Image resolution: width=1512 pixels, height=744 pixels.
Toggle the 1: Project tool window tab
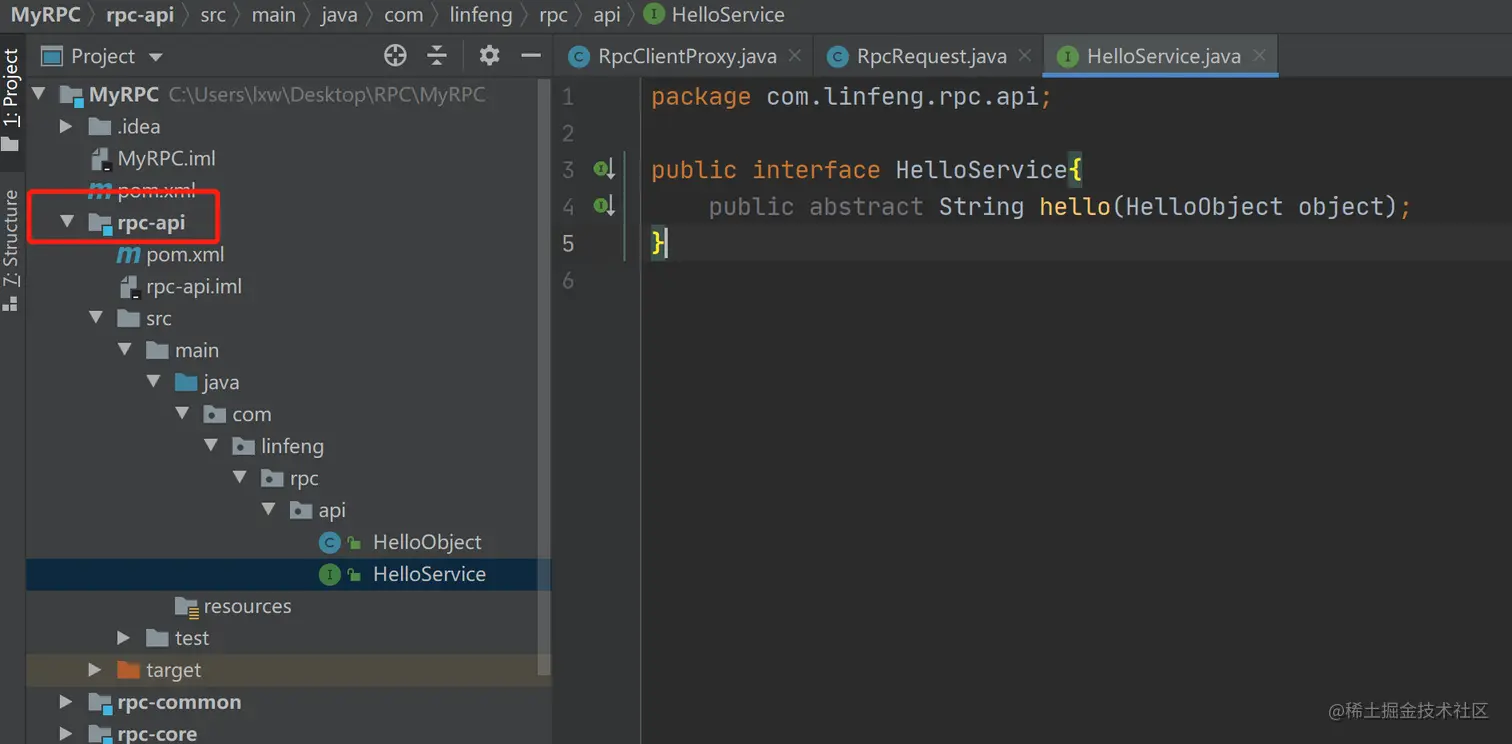pos(11,100)
